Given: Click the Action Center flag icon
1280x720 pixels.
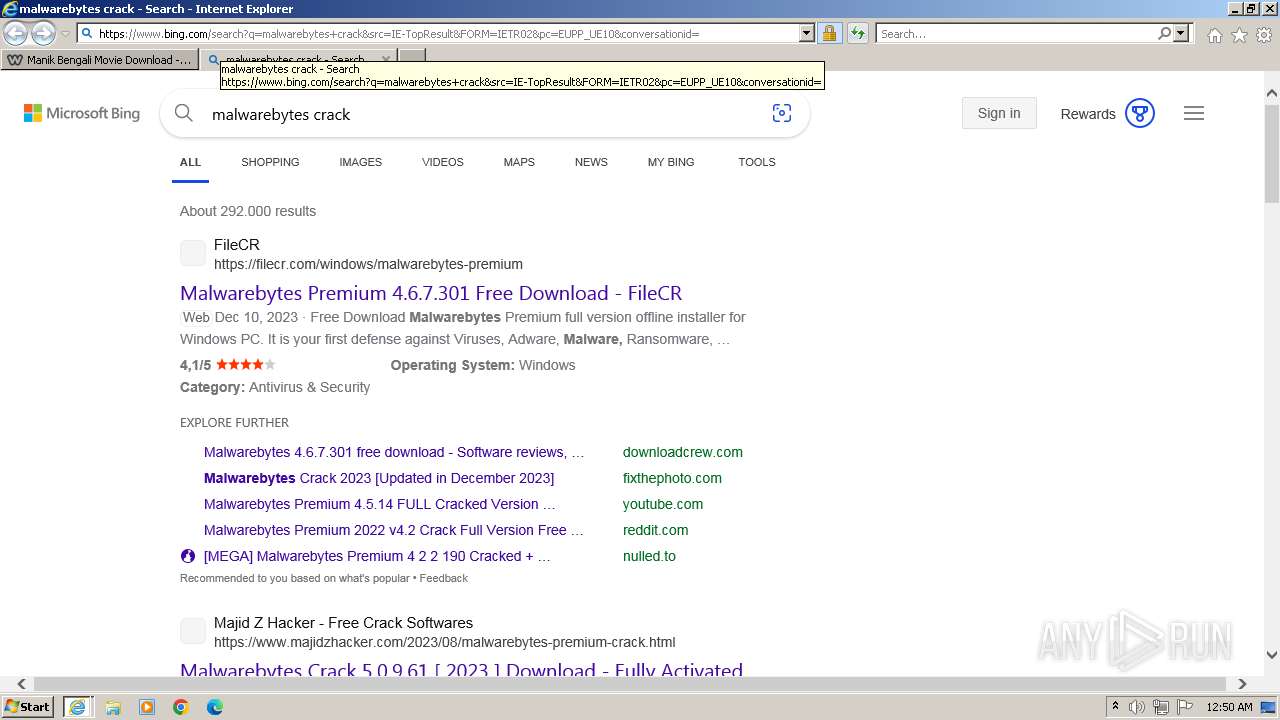Looking at the screenshot, I should point(1184,707).
